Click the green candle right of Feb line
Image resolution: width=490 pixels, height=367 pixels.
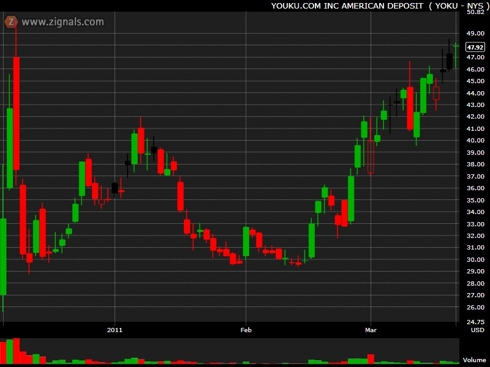(x=246, y=241)
